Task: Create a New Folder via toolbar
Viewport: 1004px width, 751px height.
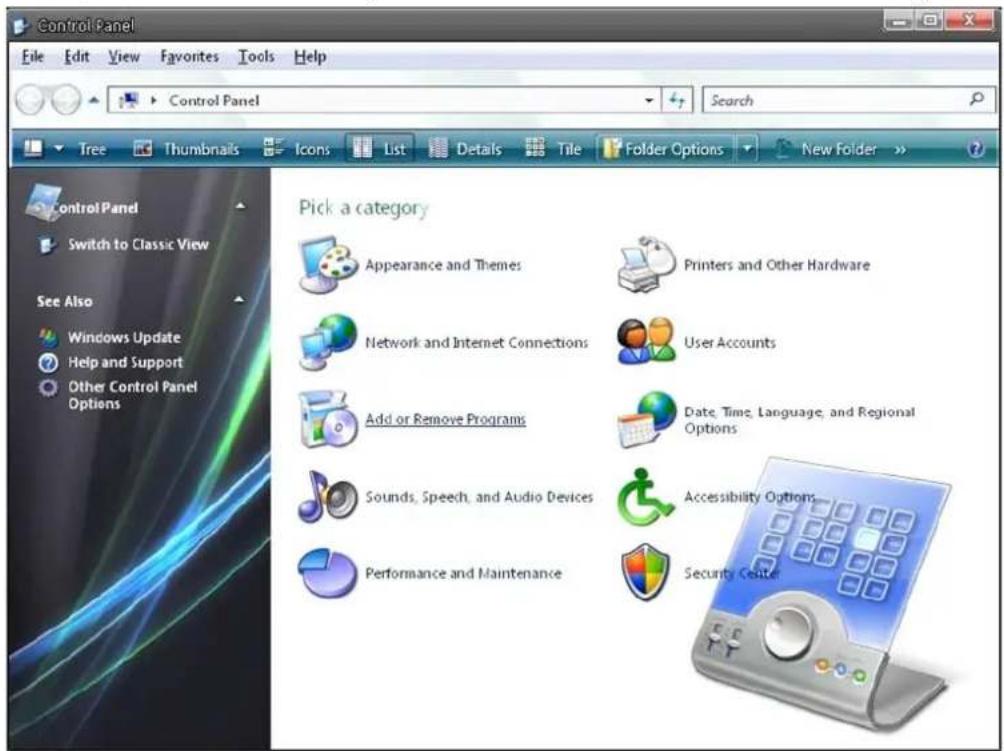Action: [x=825, y=149]
